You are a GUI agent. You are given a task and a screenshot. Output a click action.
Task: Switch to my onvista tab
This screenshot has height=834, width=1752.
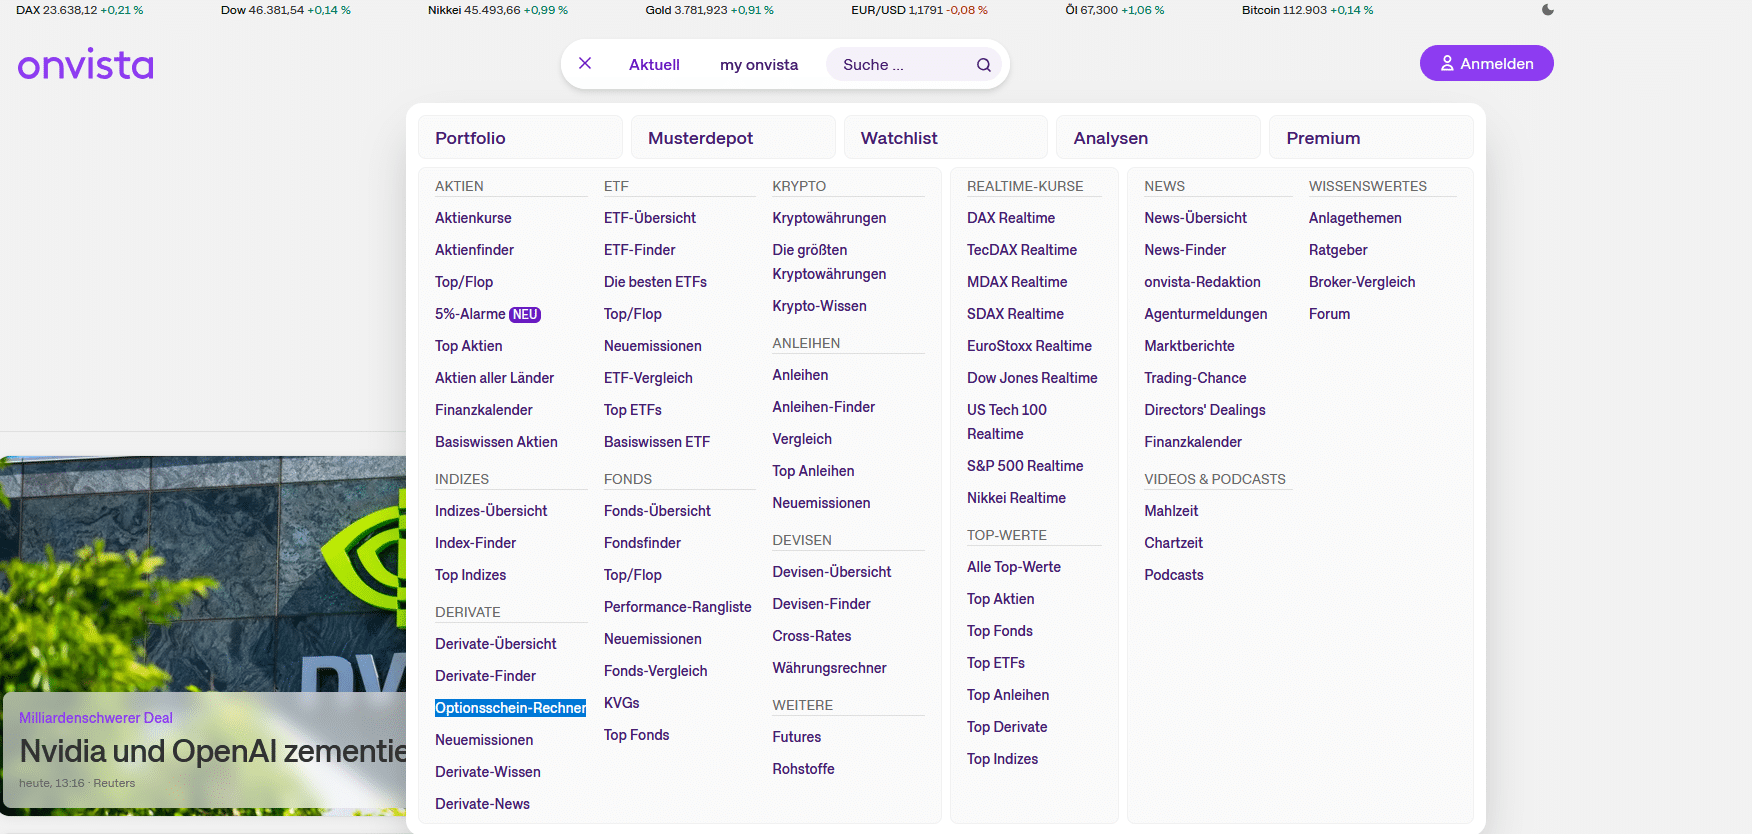tap(758, 65)
